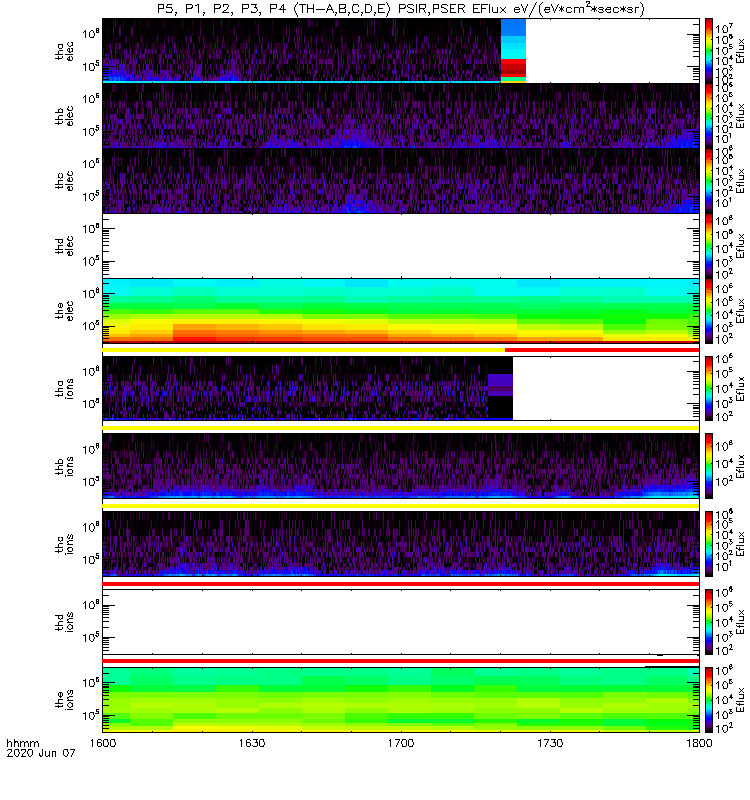Click the thc ions spectrogram panel
750x800 pixels.
401,544
